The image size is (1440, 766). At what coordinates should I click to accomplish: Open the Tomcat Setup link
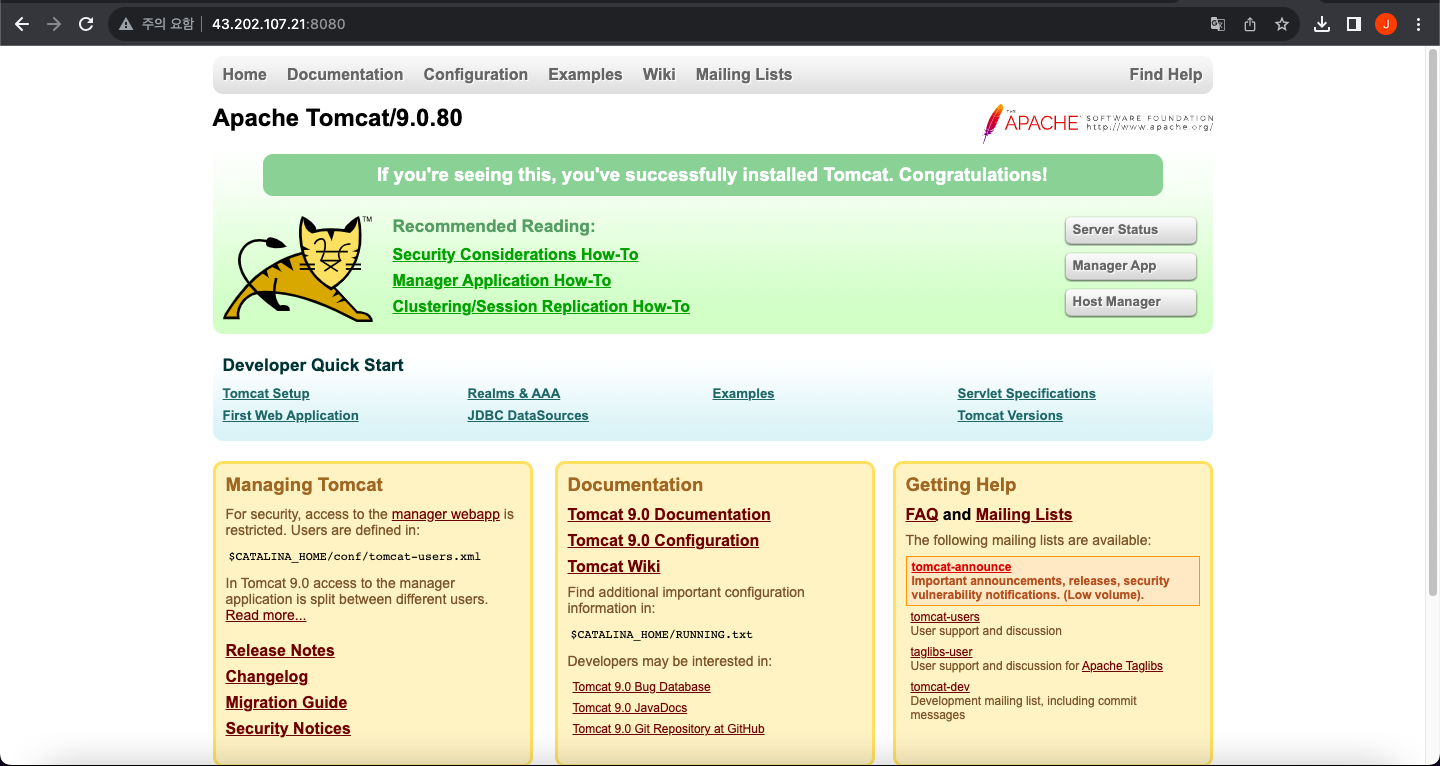point(266,393)
